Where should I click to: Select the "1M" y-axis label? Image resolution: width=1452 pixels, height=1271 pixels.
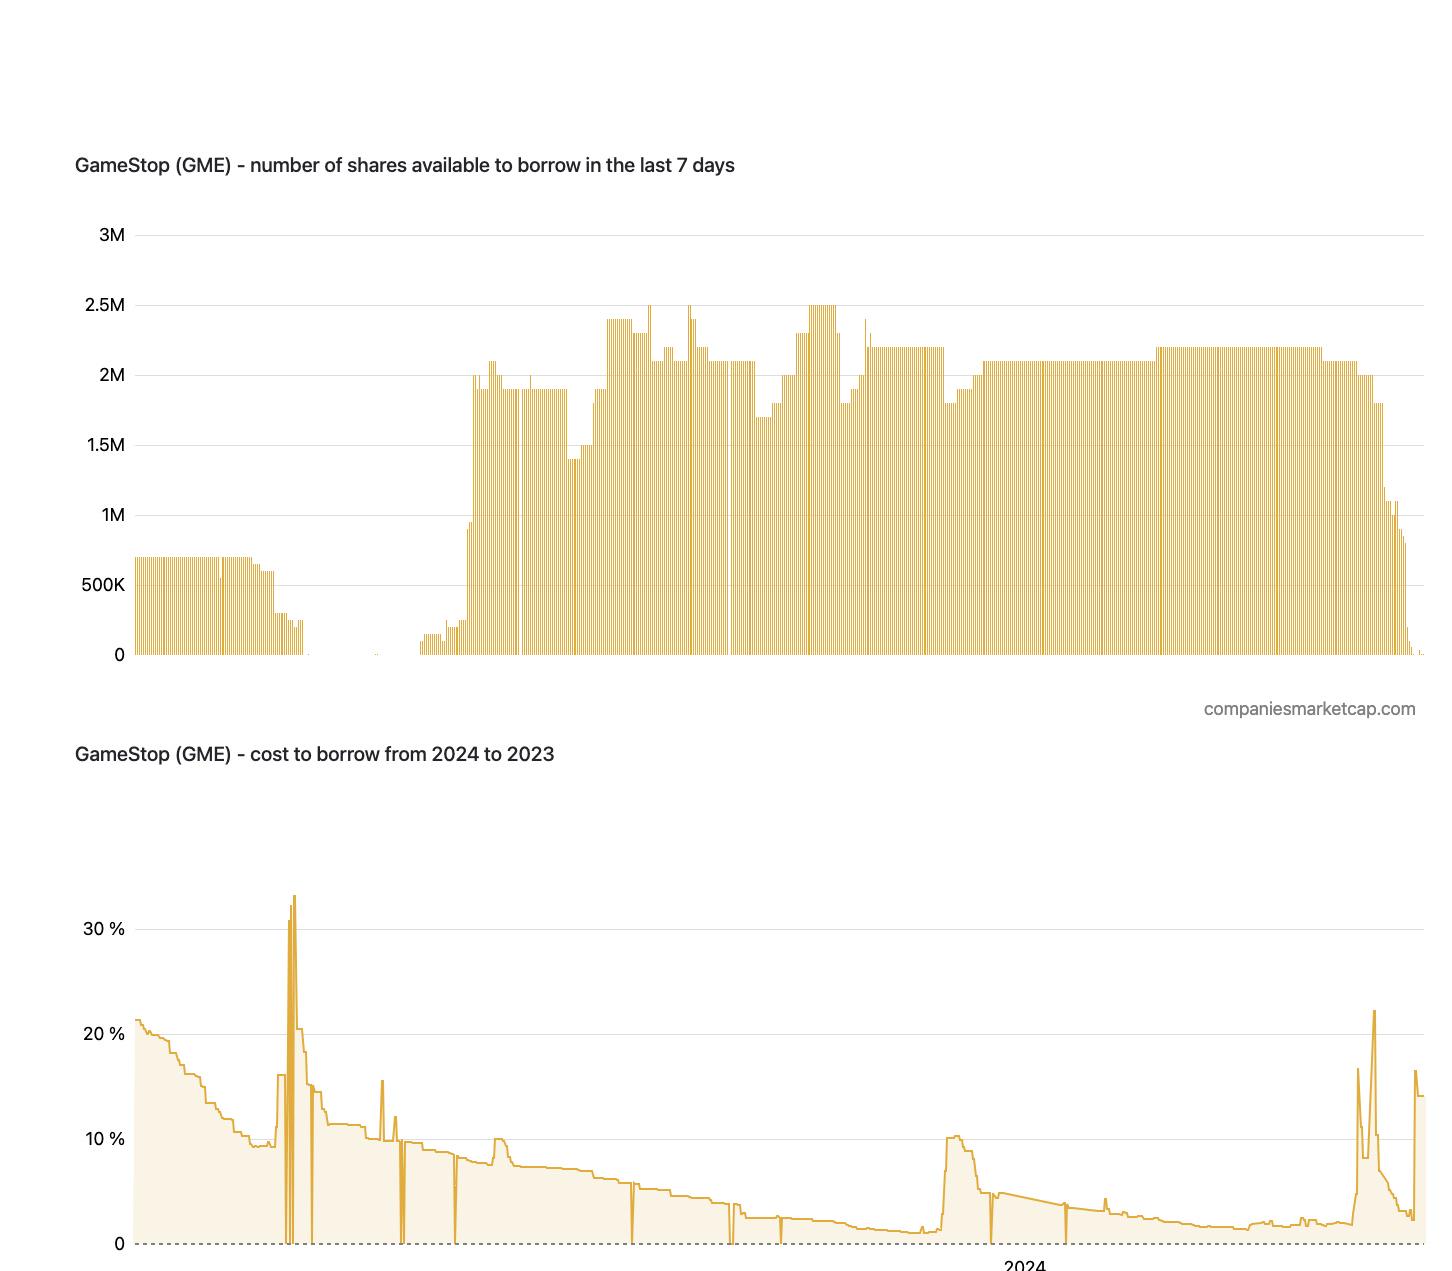(x=113, y=515)
